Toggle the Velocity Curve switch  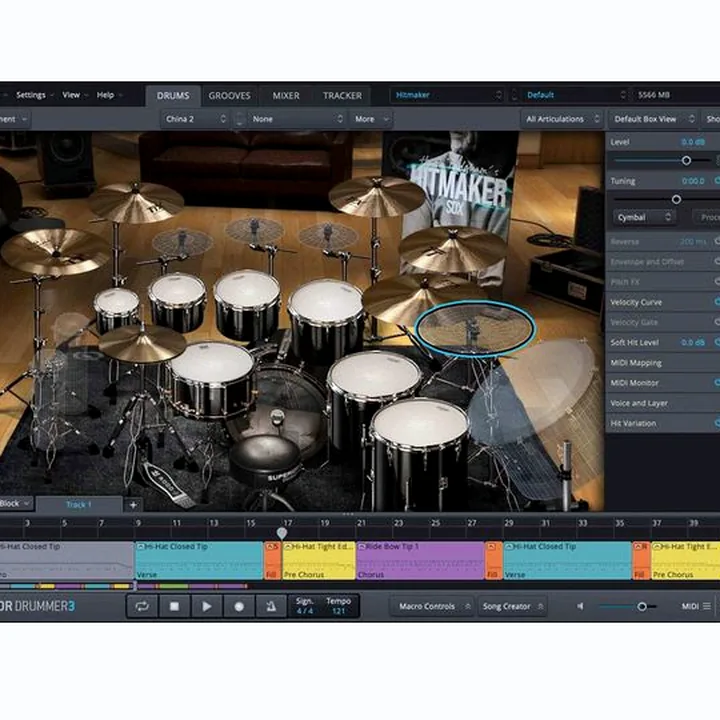[716, 302]
